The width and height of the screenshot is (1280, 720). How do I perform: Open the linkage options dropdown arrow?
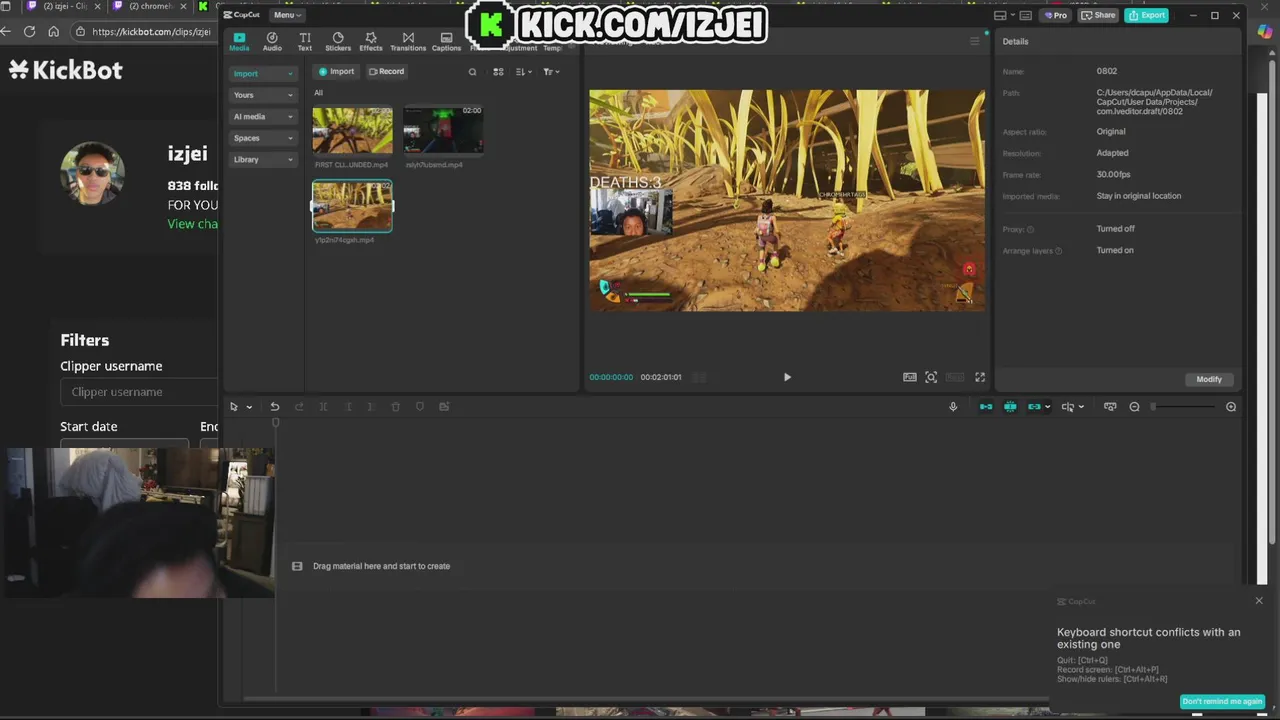pos(1047,407)
